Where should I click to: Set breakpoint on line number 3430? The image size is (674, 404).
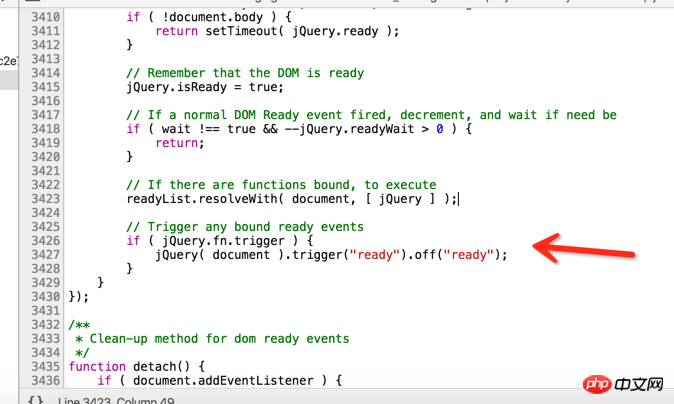tap(46, 297)
